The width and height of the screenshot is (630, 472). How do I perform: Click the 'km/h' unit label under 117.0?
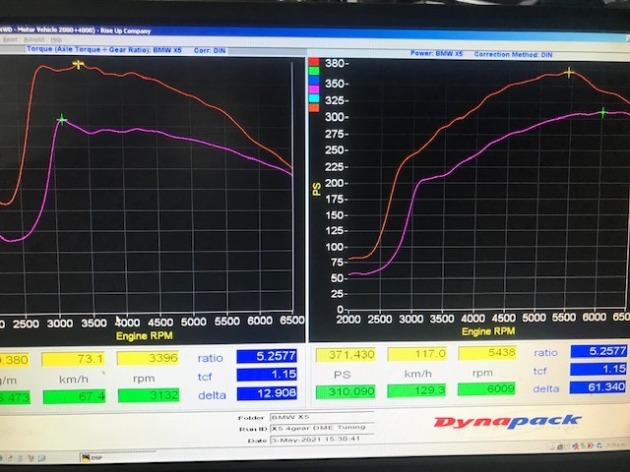click(417, 374)
